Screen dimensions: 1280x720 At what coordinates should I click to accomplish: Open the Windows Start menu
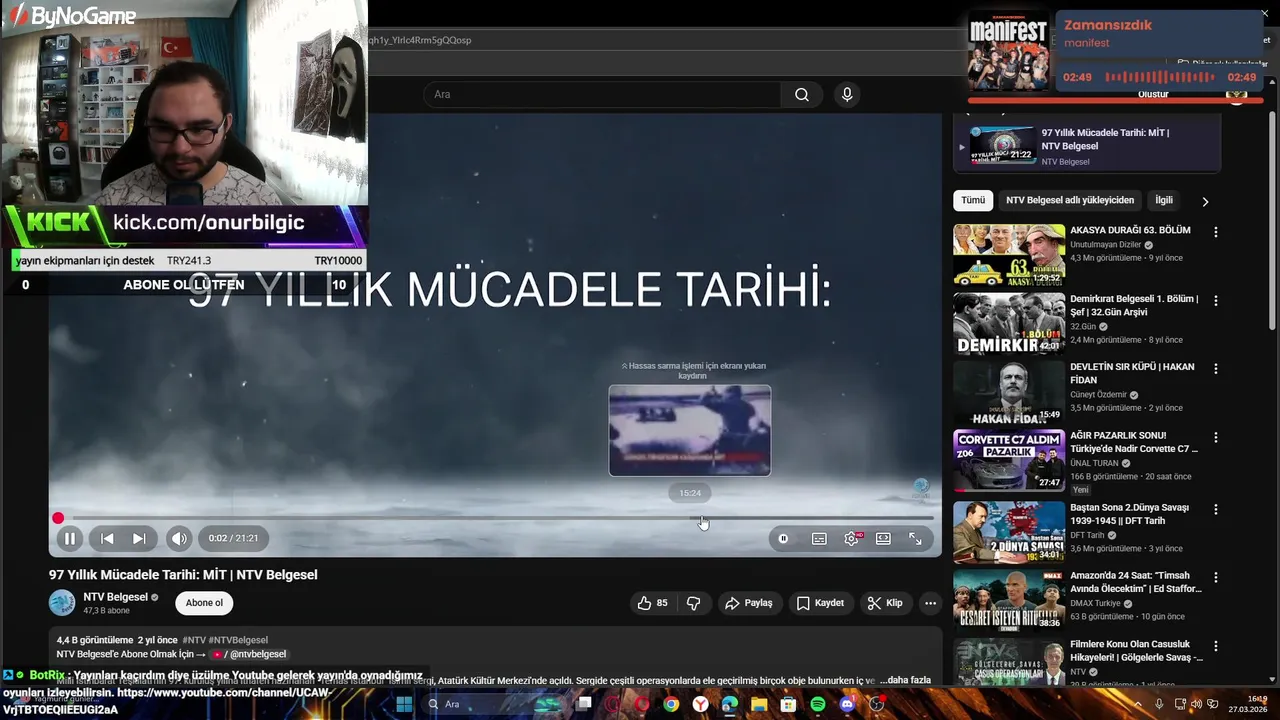[x=404, y=704]
